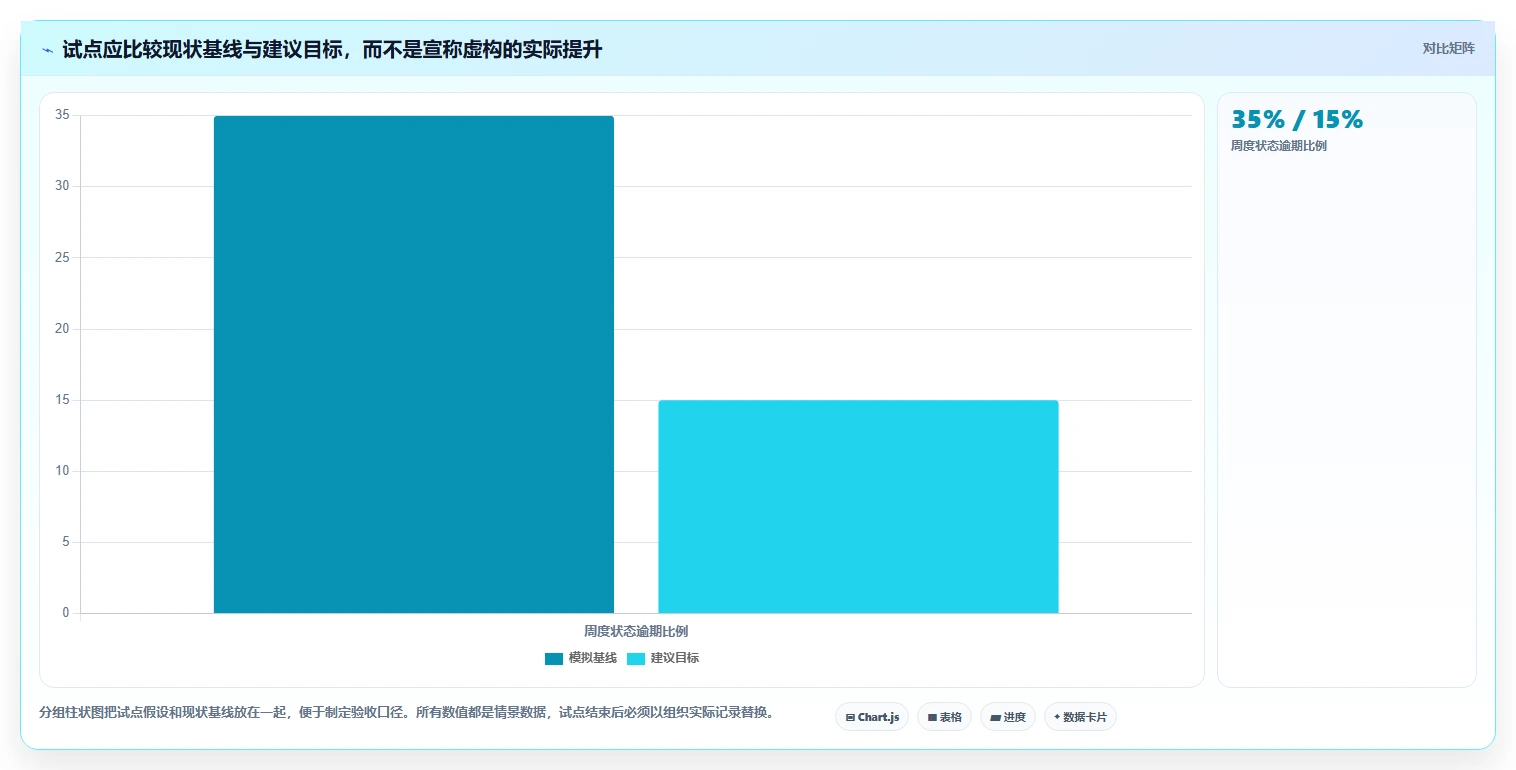1516x770 pixels.
Task: Click the 模拟基线 legend label
Action: 593,658
